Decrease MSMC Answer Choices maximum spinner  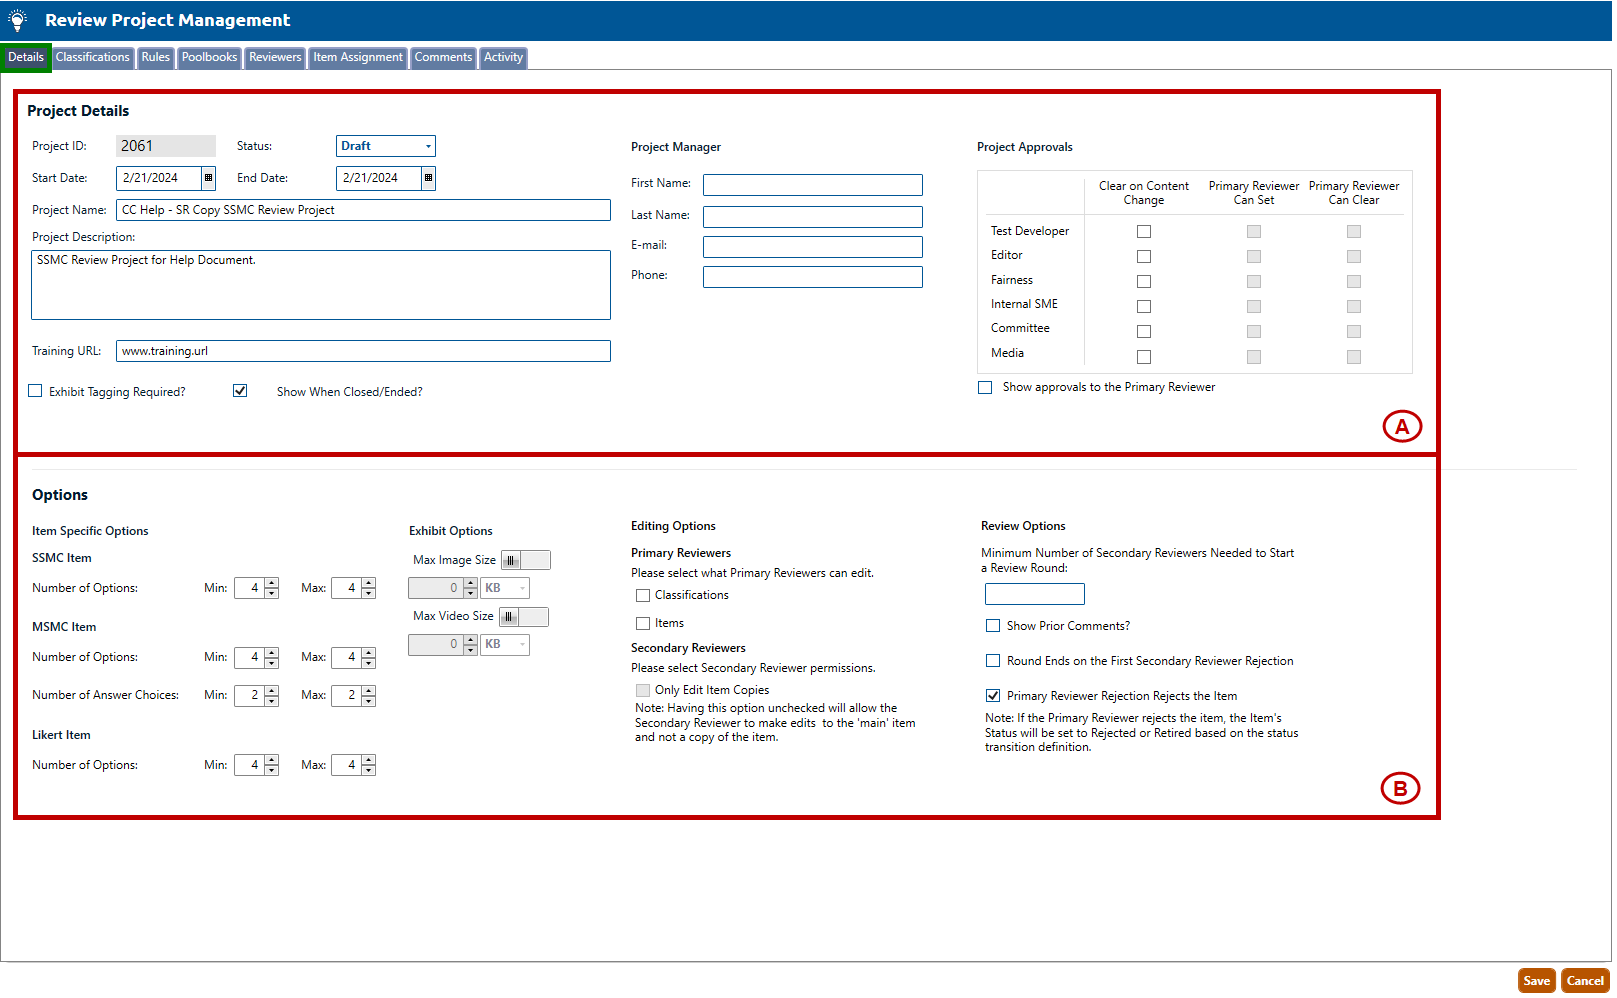369,700
